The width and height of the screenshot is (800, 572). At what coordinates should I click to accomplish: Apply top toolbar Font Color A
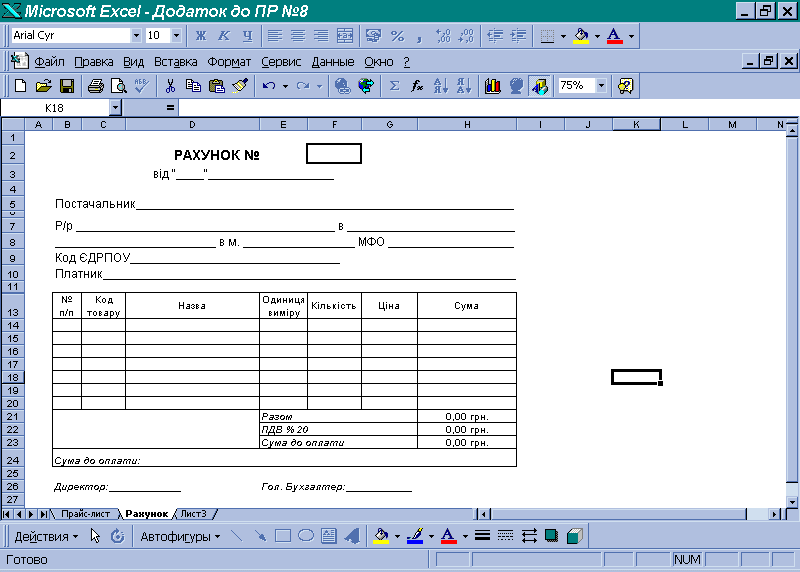click(x=615, y=36)
